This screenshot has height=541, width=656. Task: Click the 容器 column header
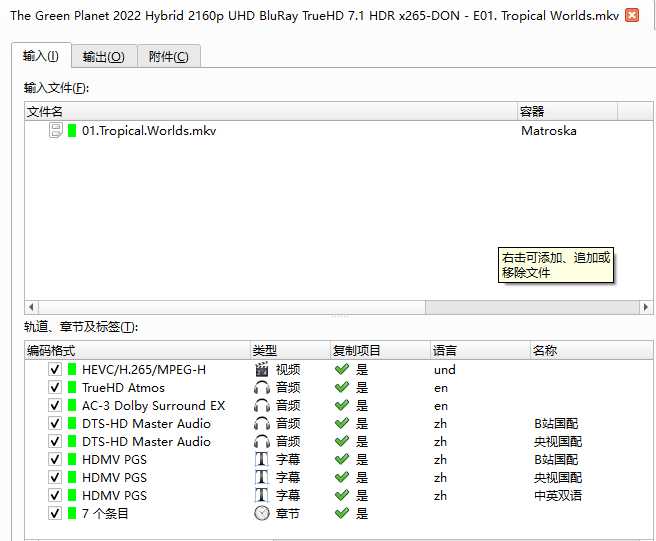click(x=566, y=111)
